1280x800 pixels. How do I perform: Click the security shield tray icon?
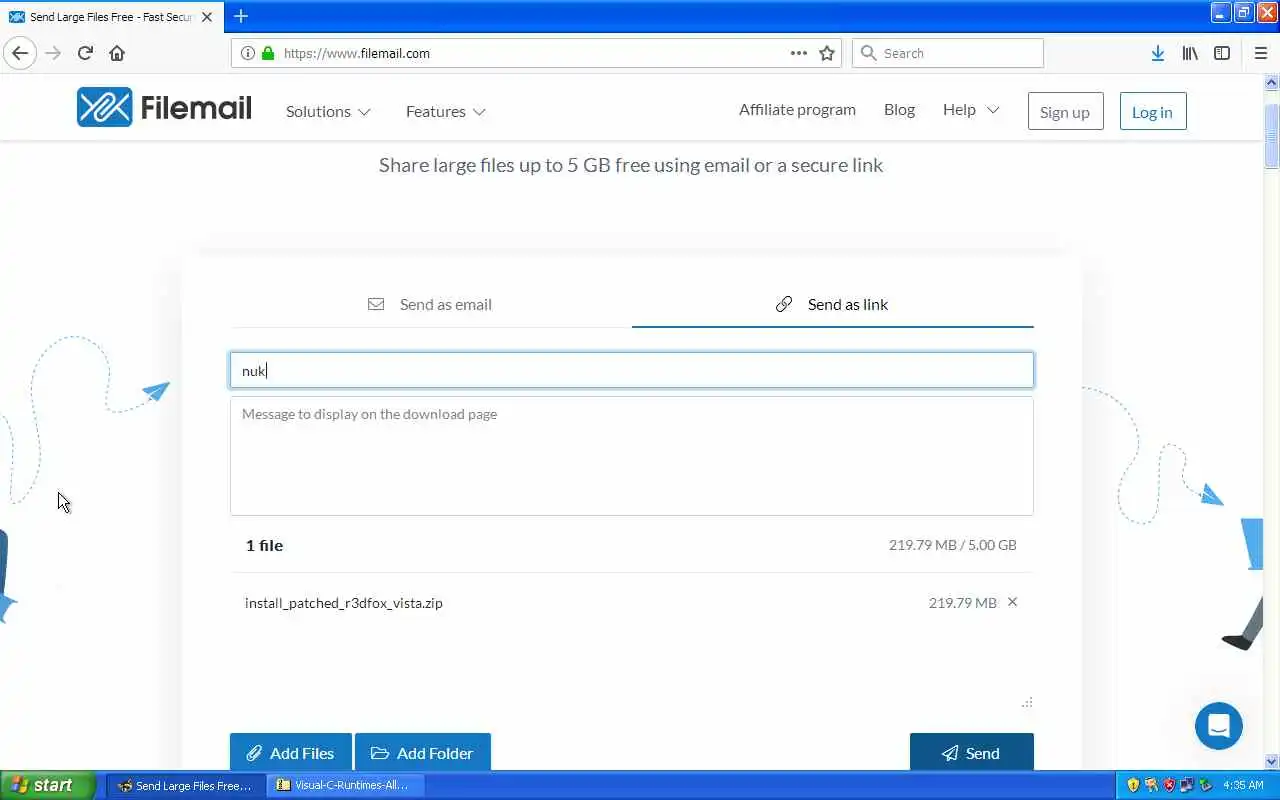[1133, 785]
